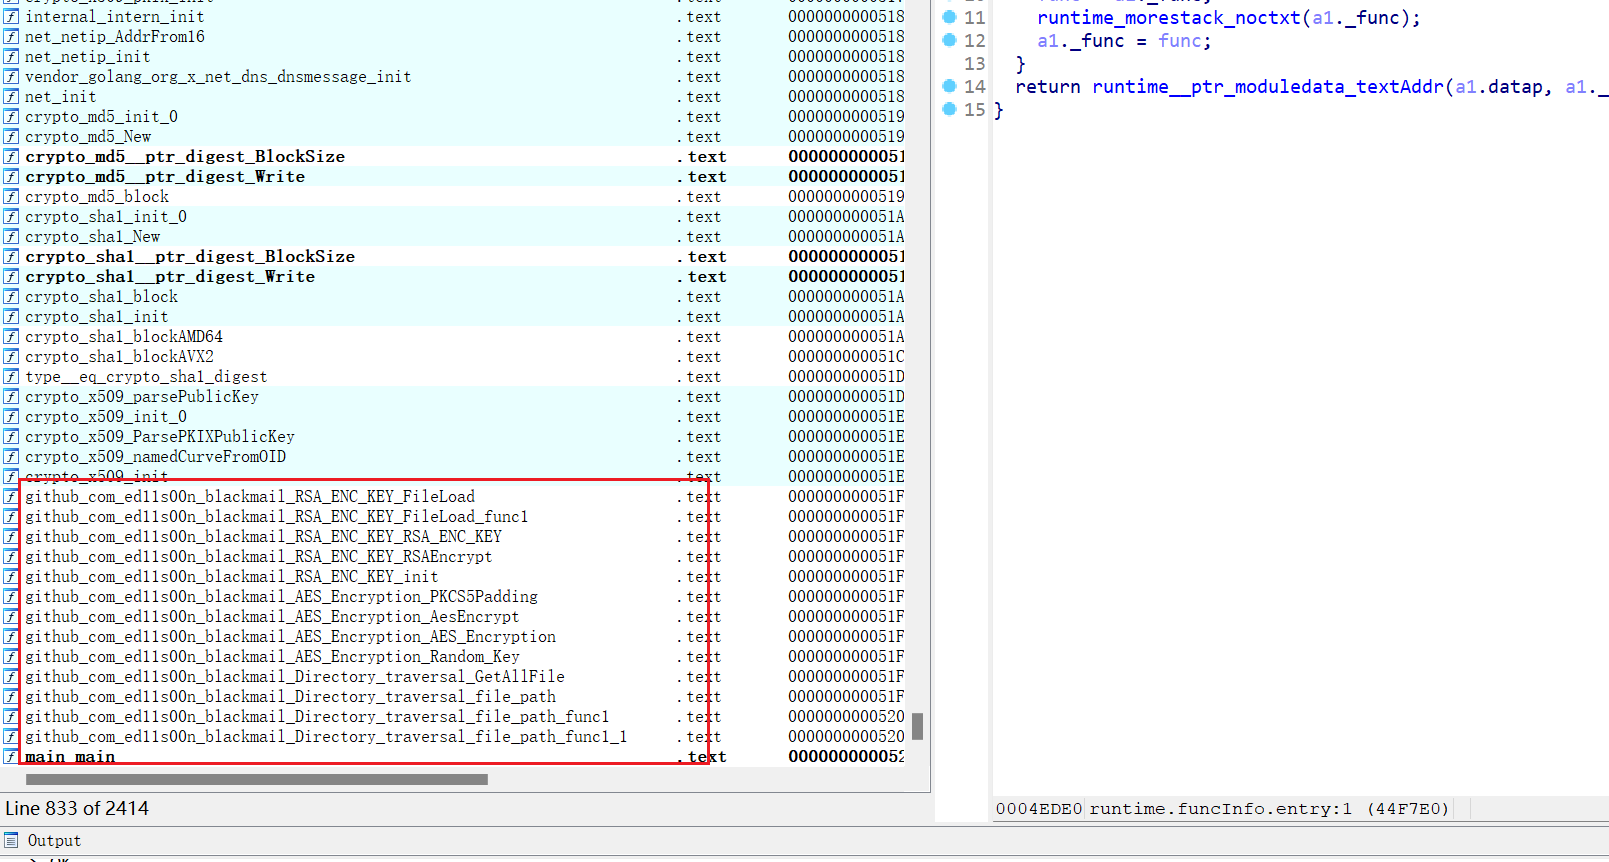The width and height of the screenshot is (1609, 862).
Task: Toggle breakpoint dot on line 11
Action: [950, 17]
